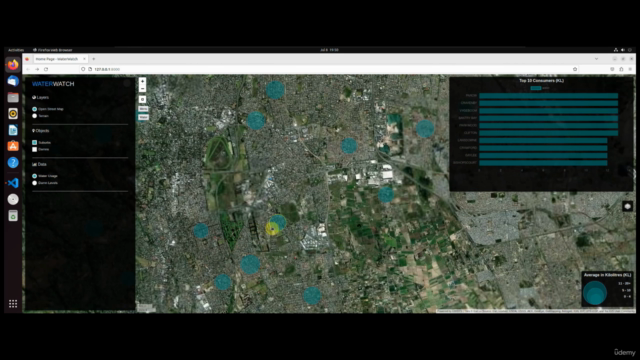Click the Layers section header
640x360 pixels.
pos(40,98)
